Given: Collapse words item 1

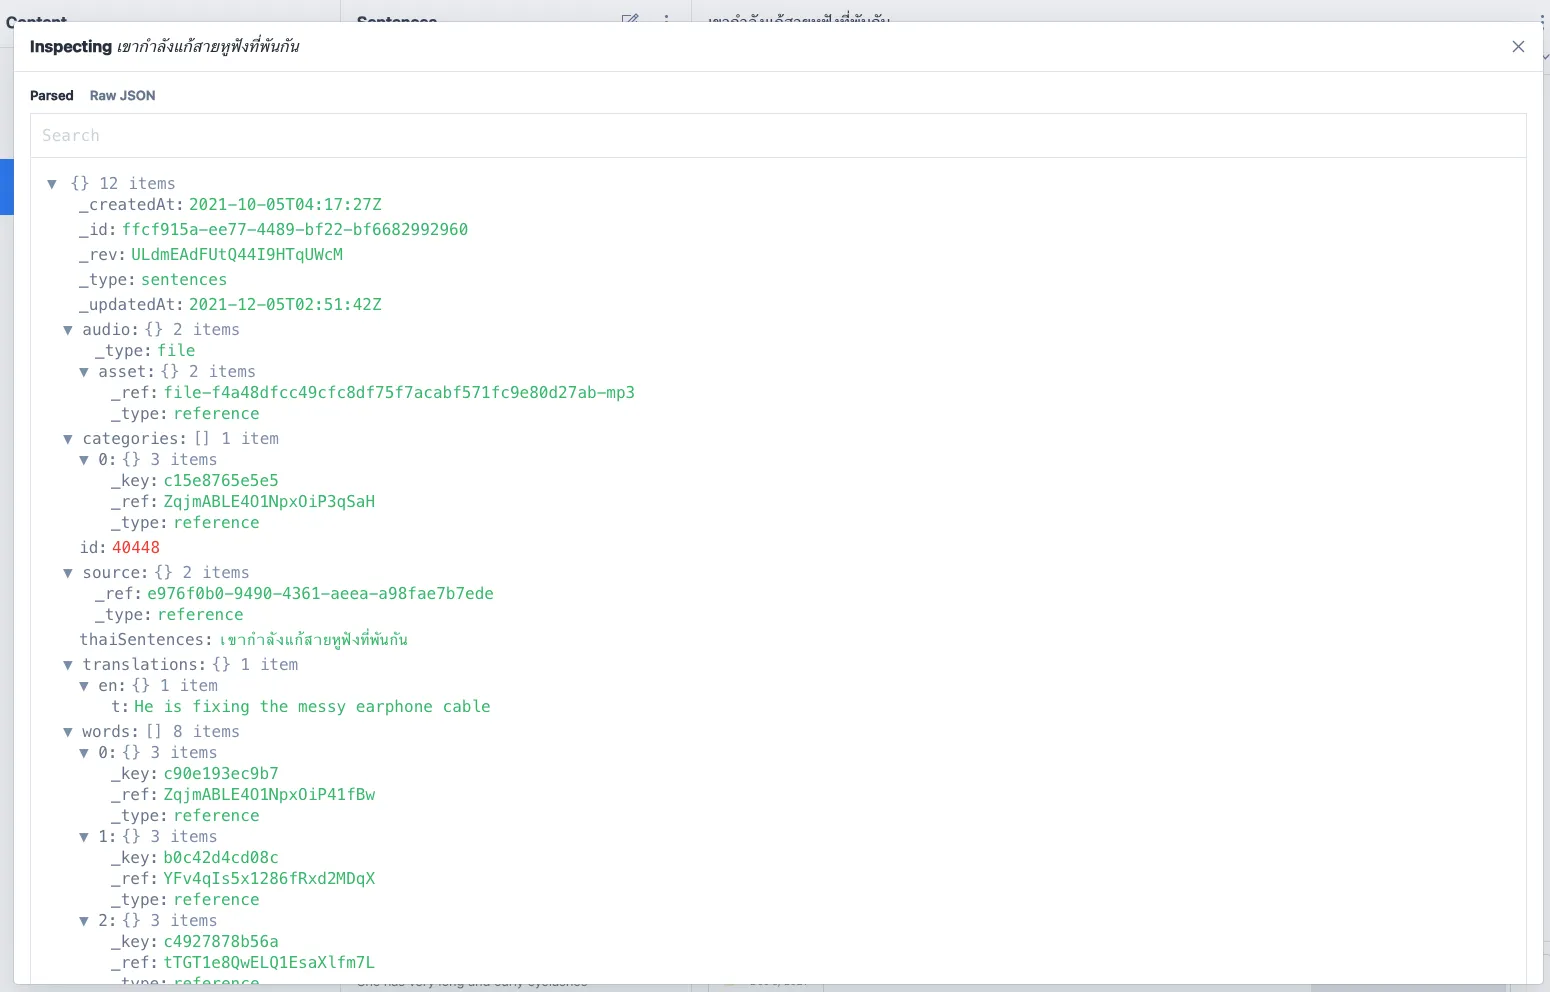Looking at the screenshot, I should [84, 837].
